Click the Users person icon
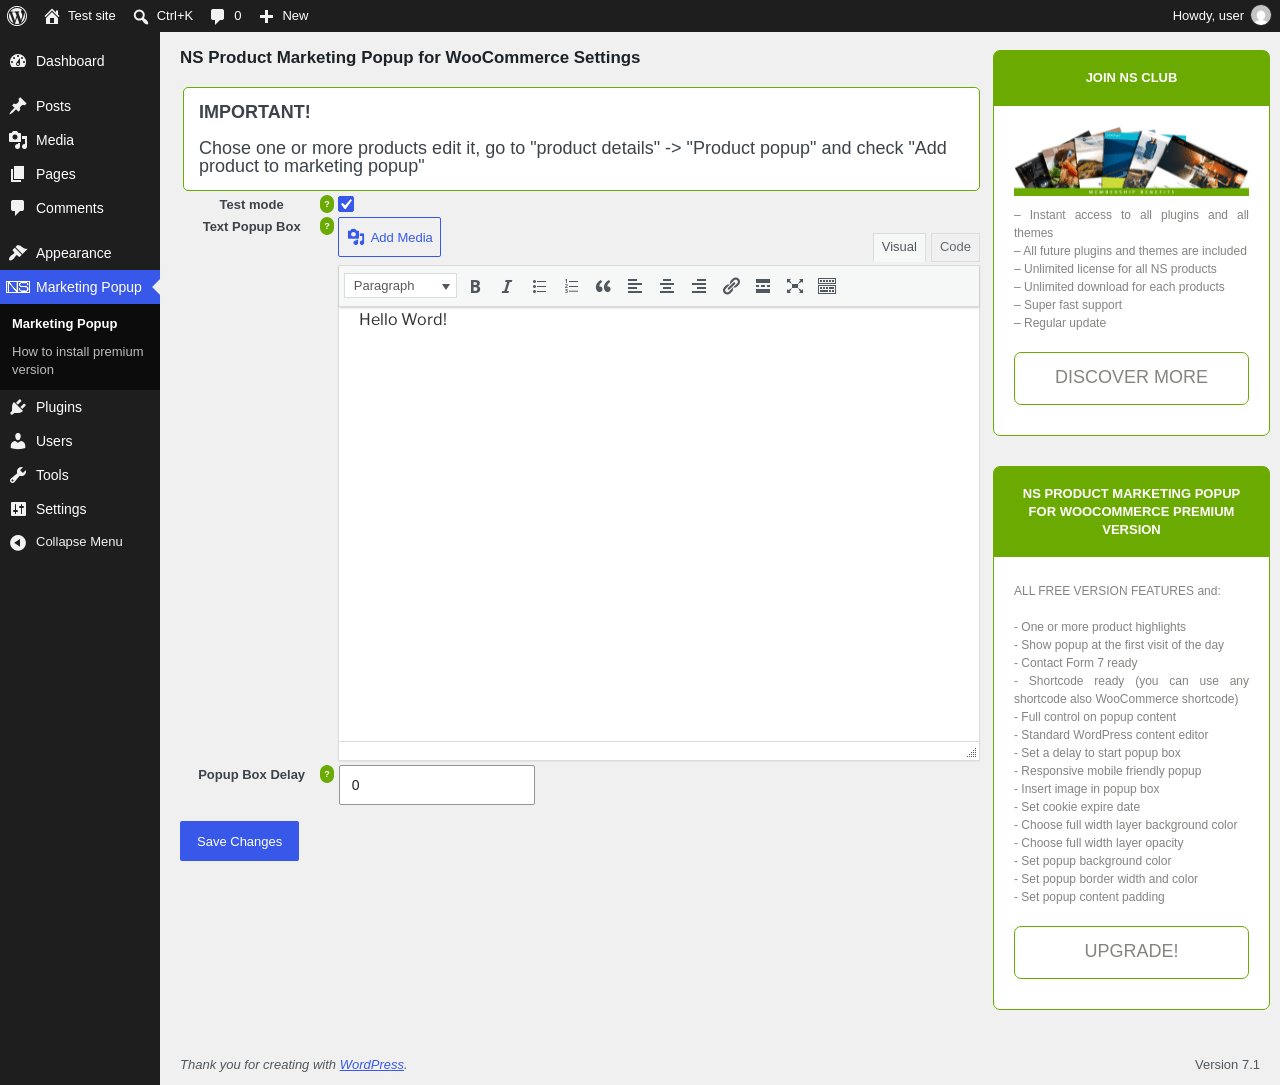 18,441
